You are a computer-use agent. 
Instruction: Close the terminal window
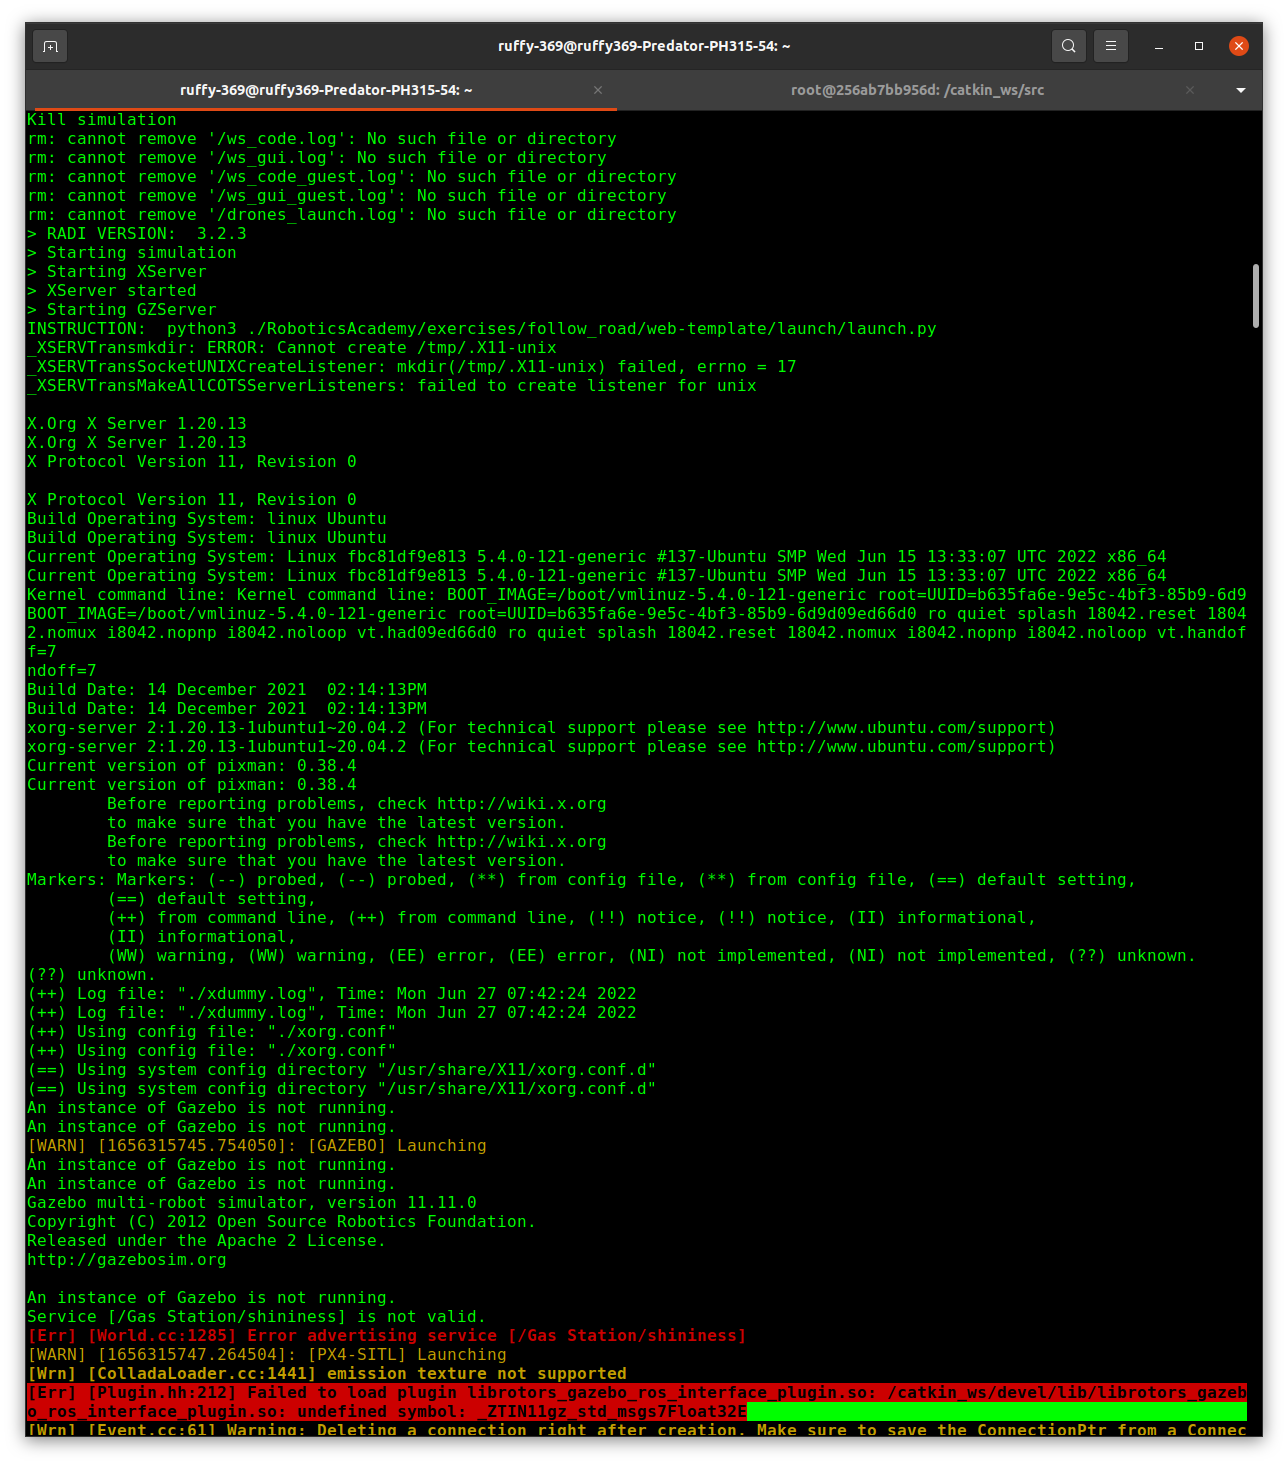pos(1239,46)
